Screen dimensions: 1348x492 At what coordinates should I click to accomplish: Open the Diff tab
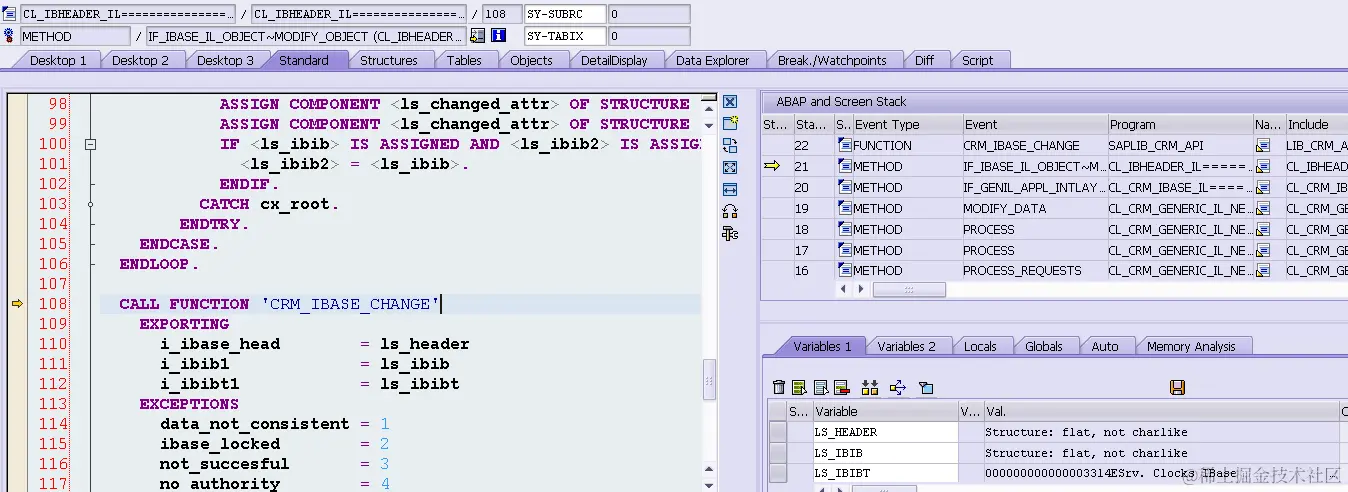pyautogui.click(x=925, y=60)
